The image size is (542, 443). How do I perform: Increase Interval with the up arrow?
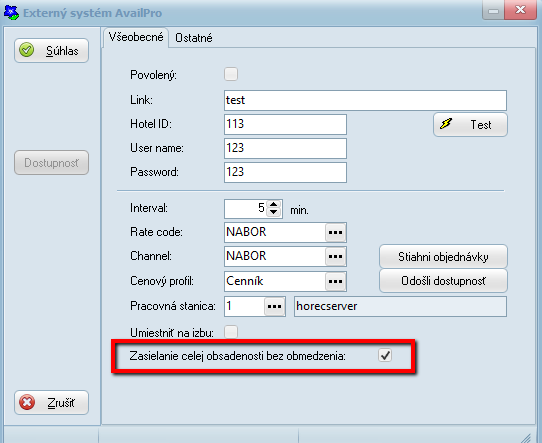click(x=273, y=204)
